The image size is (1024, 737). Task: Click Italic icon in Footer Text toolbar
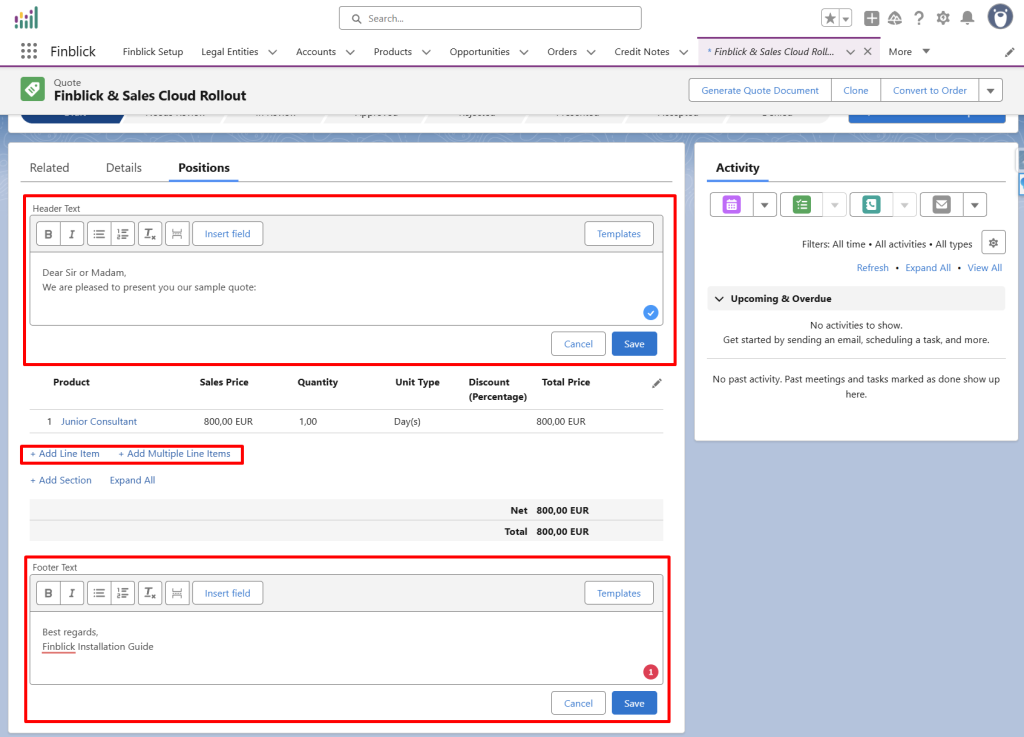(x=72, y=593)
